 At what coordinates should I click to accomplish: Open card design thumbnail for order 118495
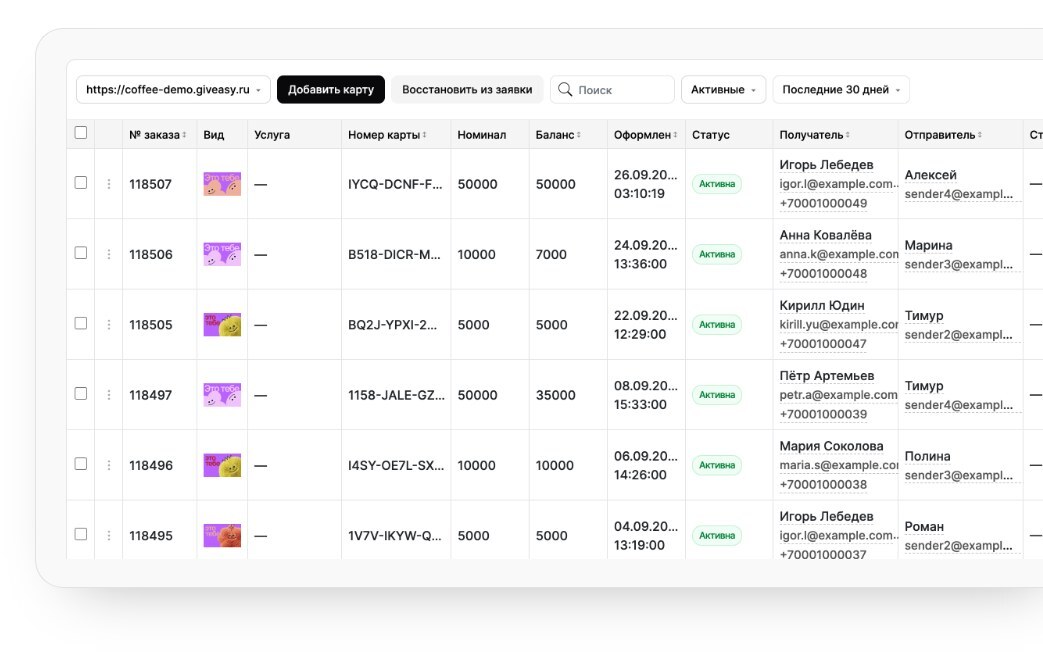222,536
